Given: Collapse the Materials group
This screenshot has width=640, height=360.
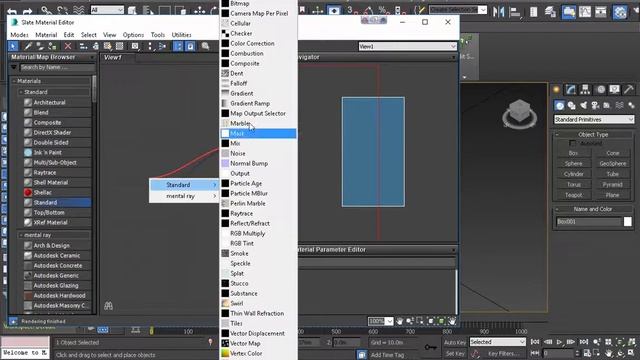Looking at the screenshot, I should [x=15, y=81].
